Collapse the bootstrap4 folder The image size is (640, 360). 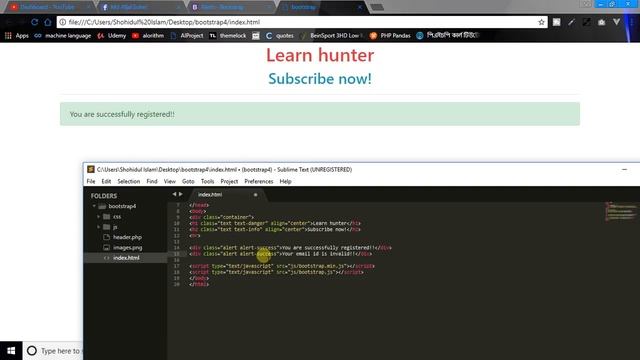pyautogui.click(x=94, y=206)
